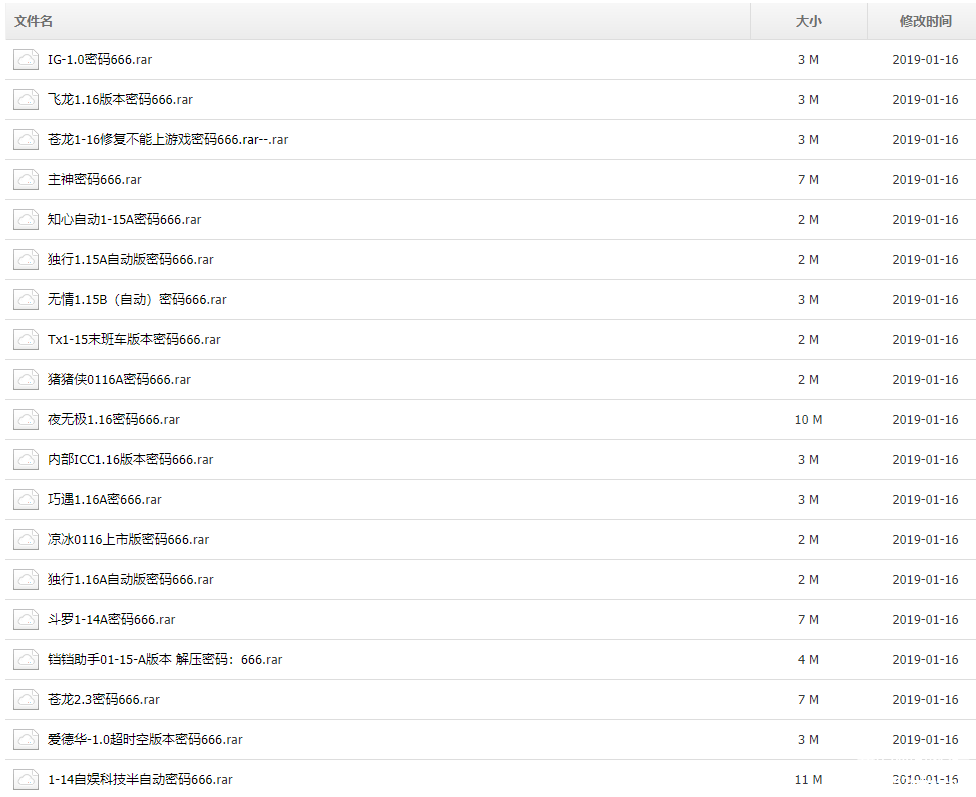Click 2019-01-16 date in IG-1.0 row
Viewport: 976px width, 797px height.
pos(926,60)
